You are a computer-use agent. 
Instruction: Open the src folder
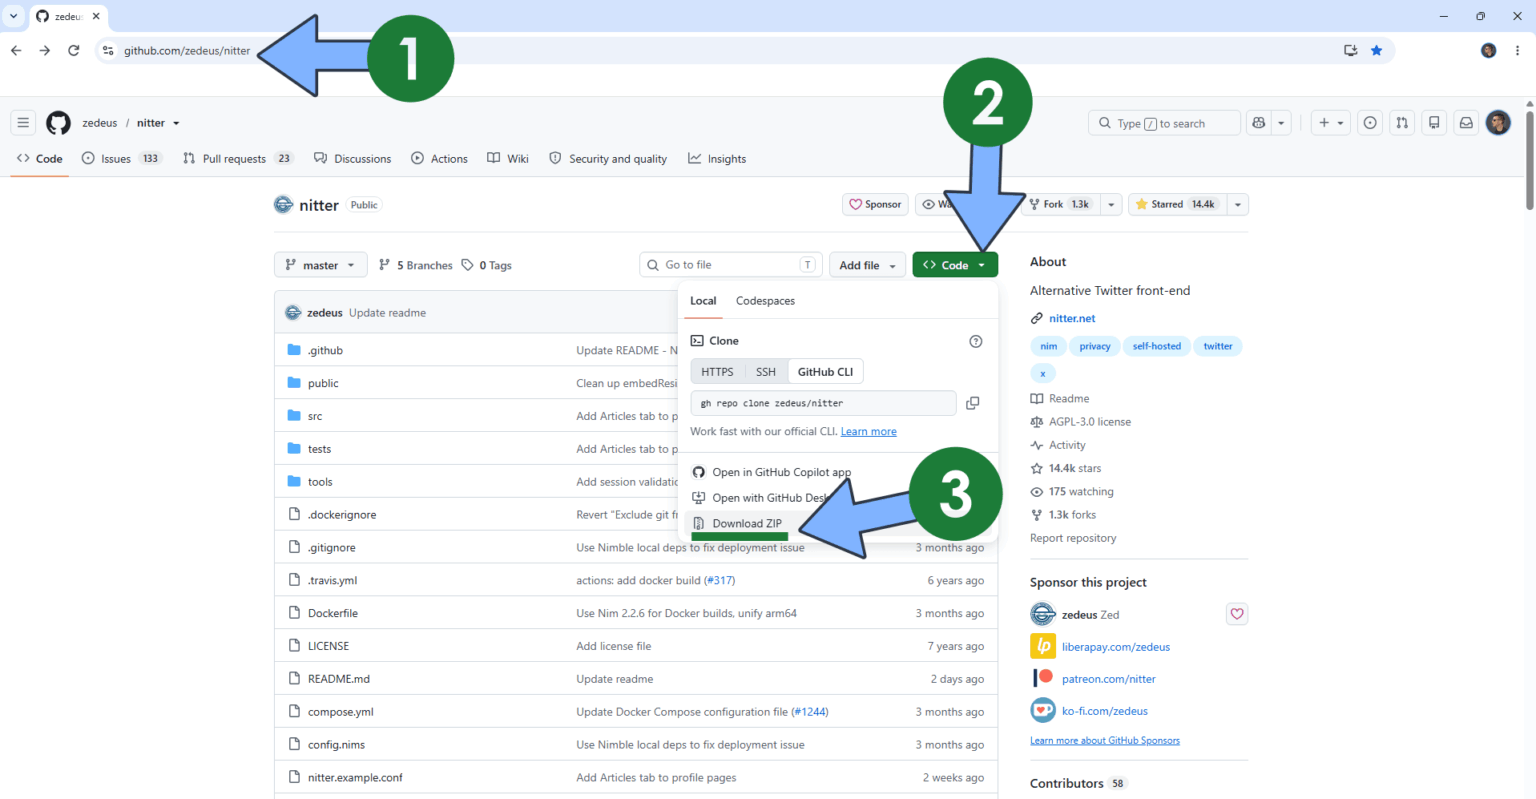pos(315,416)
